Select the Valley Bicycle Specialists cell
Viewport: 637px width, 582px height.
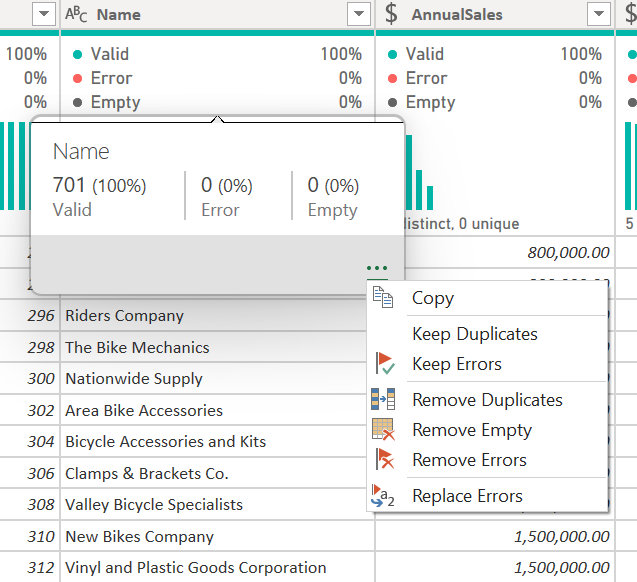154,505
